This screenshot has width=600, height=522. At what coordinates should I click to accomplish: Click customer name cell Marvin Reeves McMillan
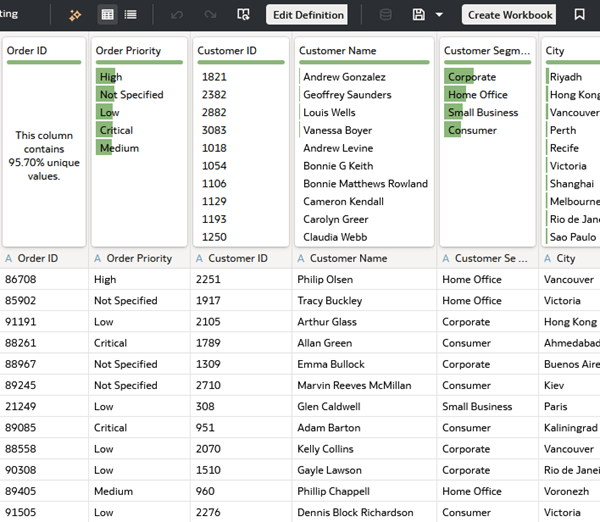point(354,385)
